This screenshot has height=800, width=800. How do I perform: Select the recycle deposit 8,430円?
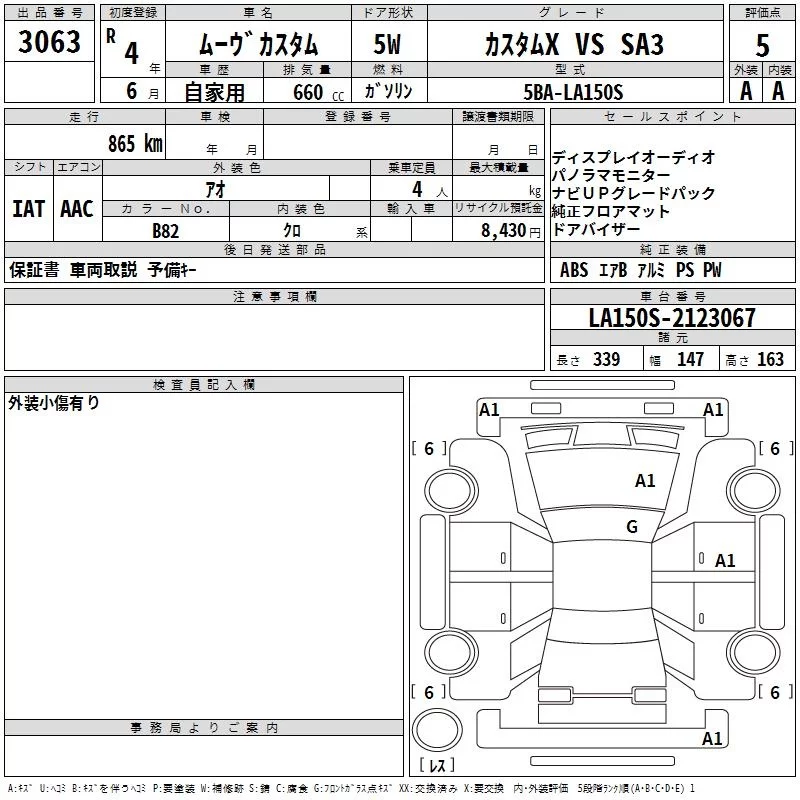[511, 231]
